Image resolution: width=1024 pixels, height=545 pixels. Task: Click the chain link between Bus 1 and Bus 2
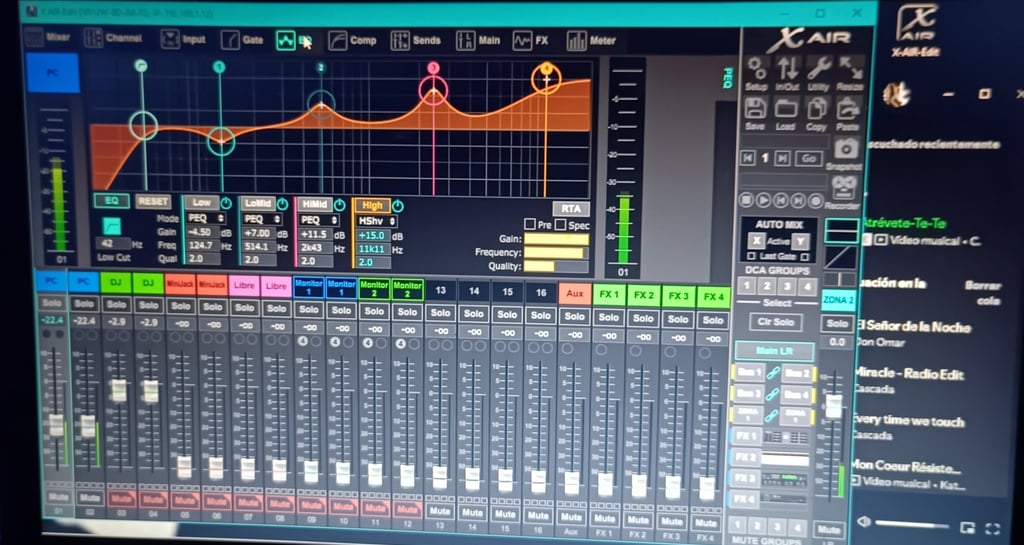pyautogui.click(x=773, y=373)
